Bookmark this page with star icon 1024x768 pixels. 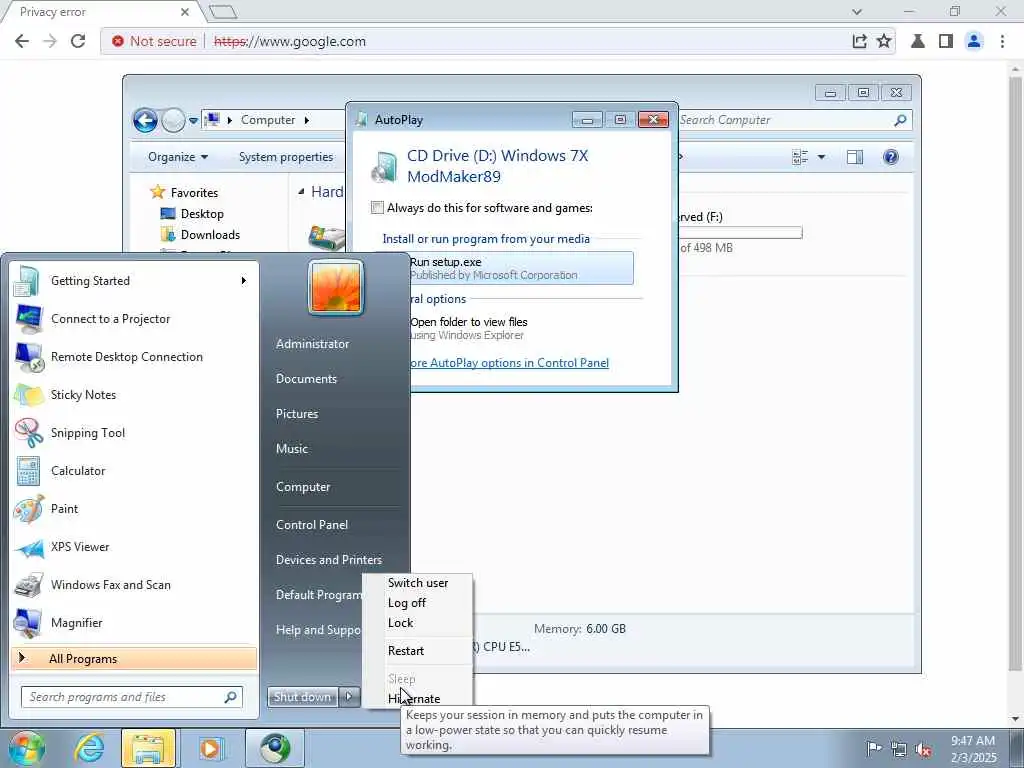coord(884,41)
